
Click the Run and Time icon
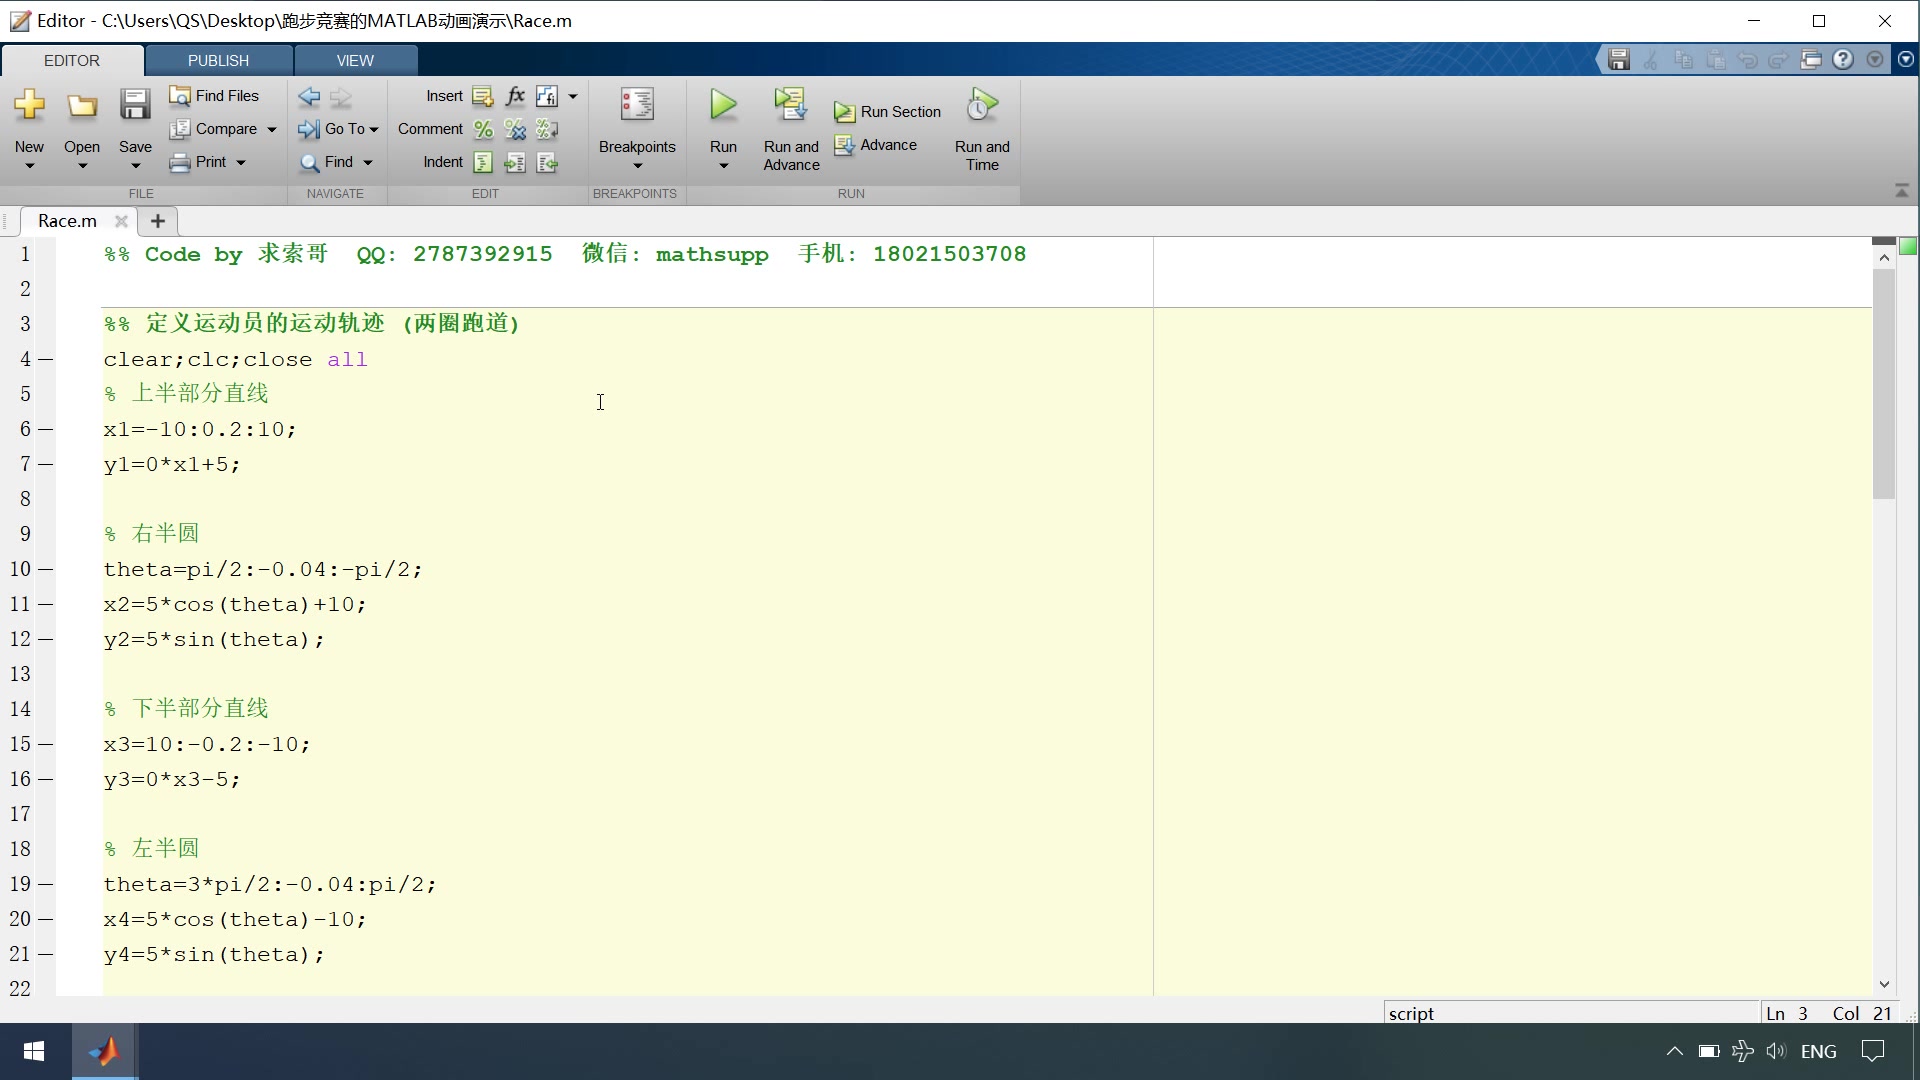982,105
